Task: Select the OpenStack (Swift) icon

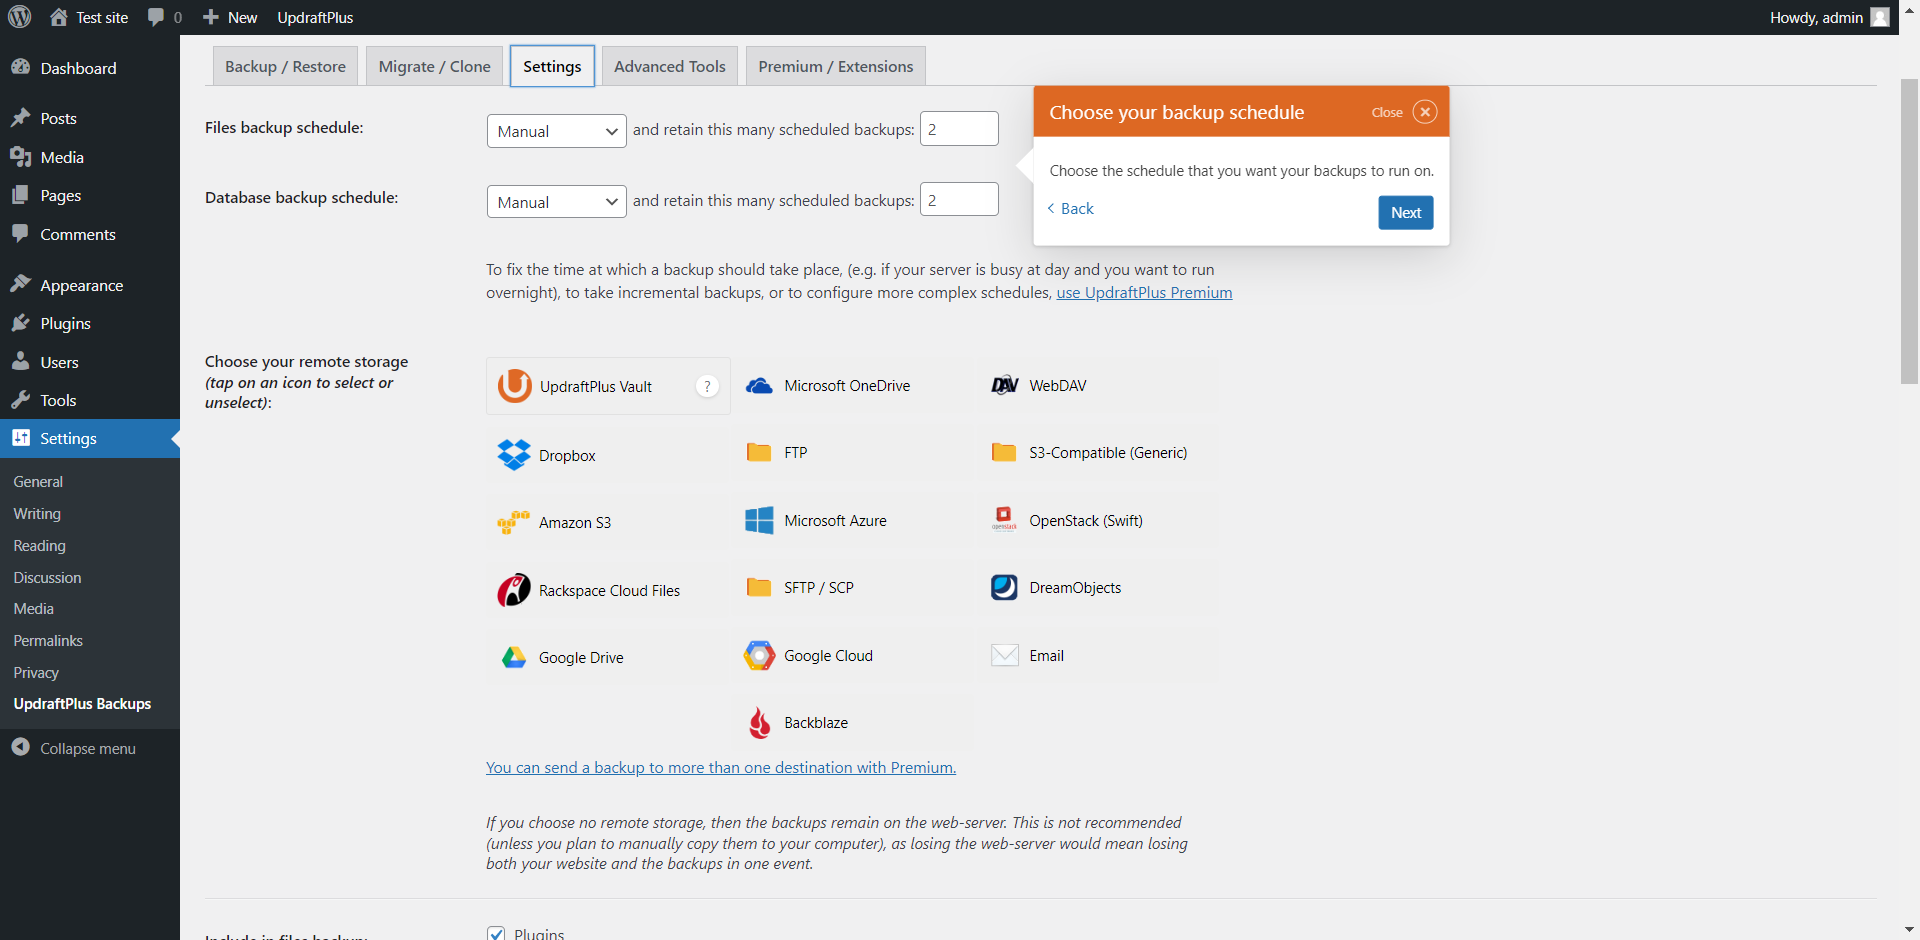Action: point(1004,518)
